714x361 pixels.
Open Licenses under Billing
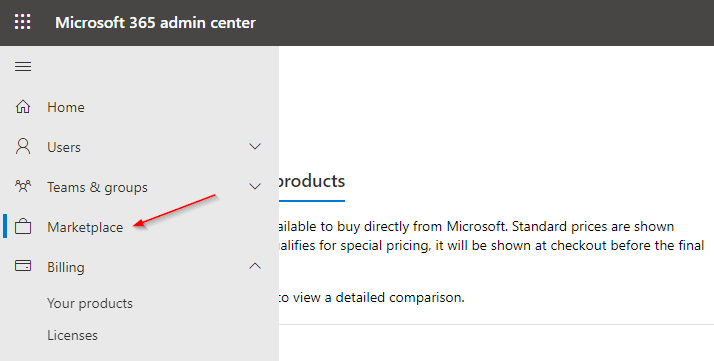[72, 336]
